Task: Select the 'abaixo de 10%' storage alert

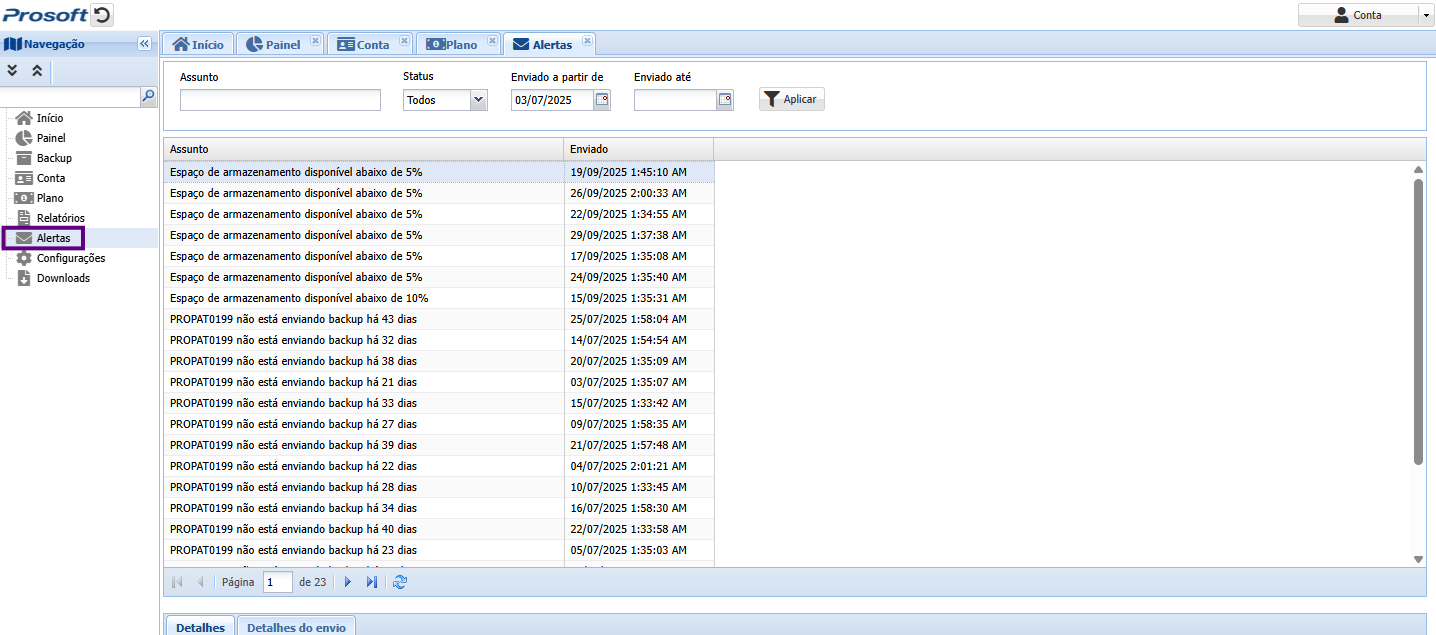Action: (439, 298)
